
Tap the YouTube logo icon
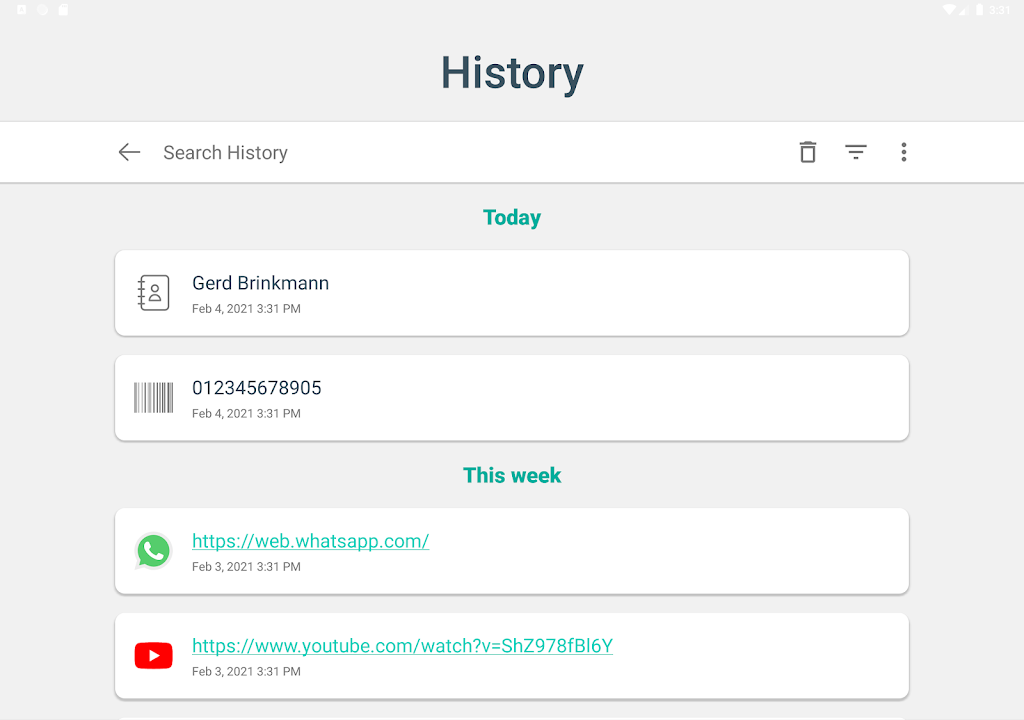[x=153, y=655]
